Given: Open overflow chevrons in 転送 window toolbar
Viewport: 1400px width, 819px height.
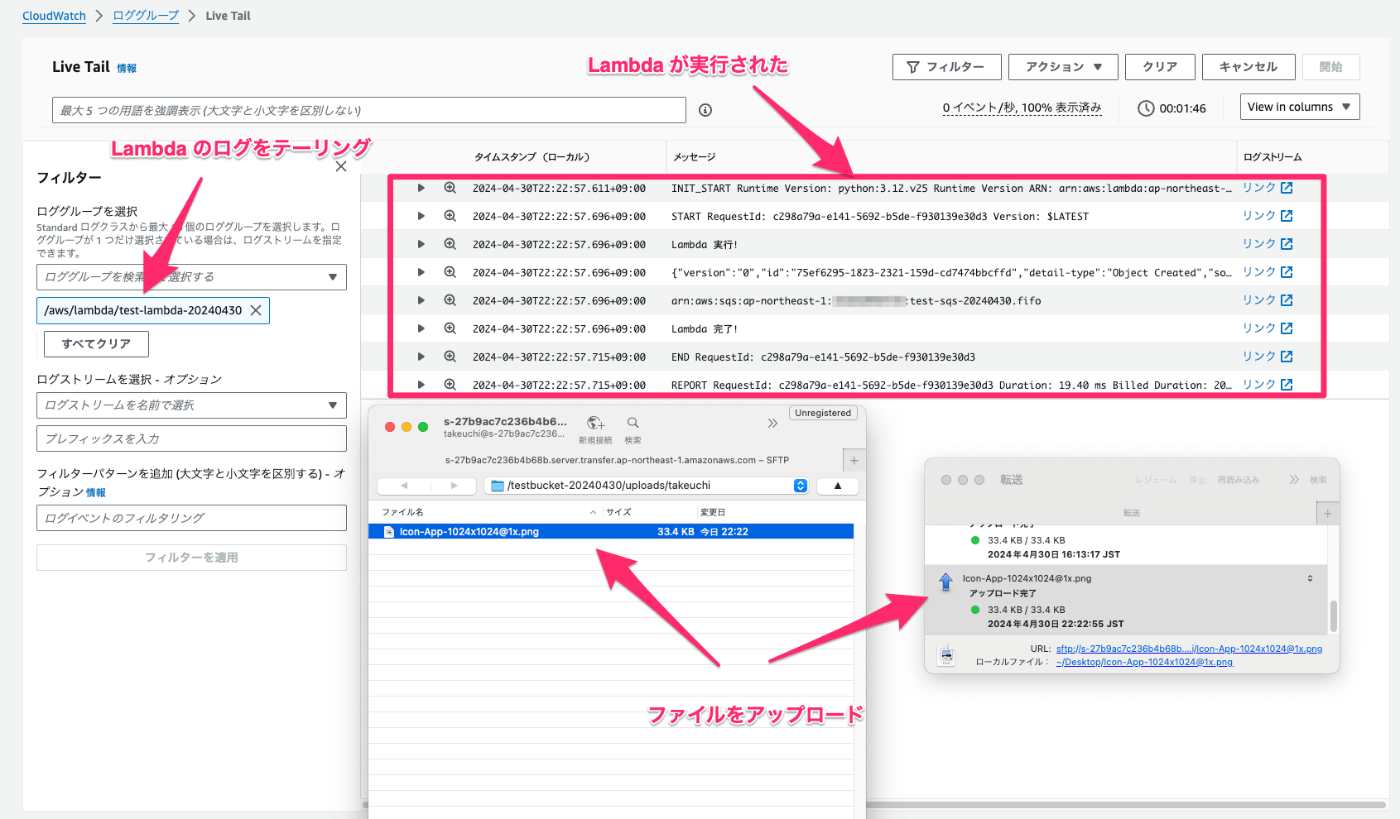Looking at the screenshot, I should (1294, 480).
